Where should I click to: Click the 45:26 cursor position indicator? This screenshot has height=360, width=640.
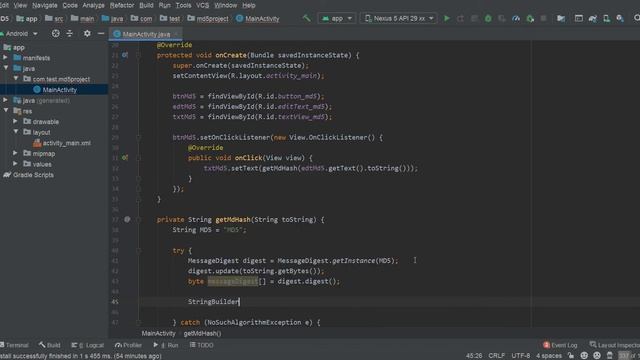[x=474, y=356]
